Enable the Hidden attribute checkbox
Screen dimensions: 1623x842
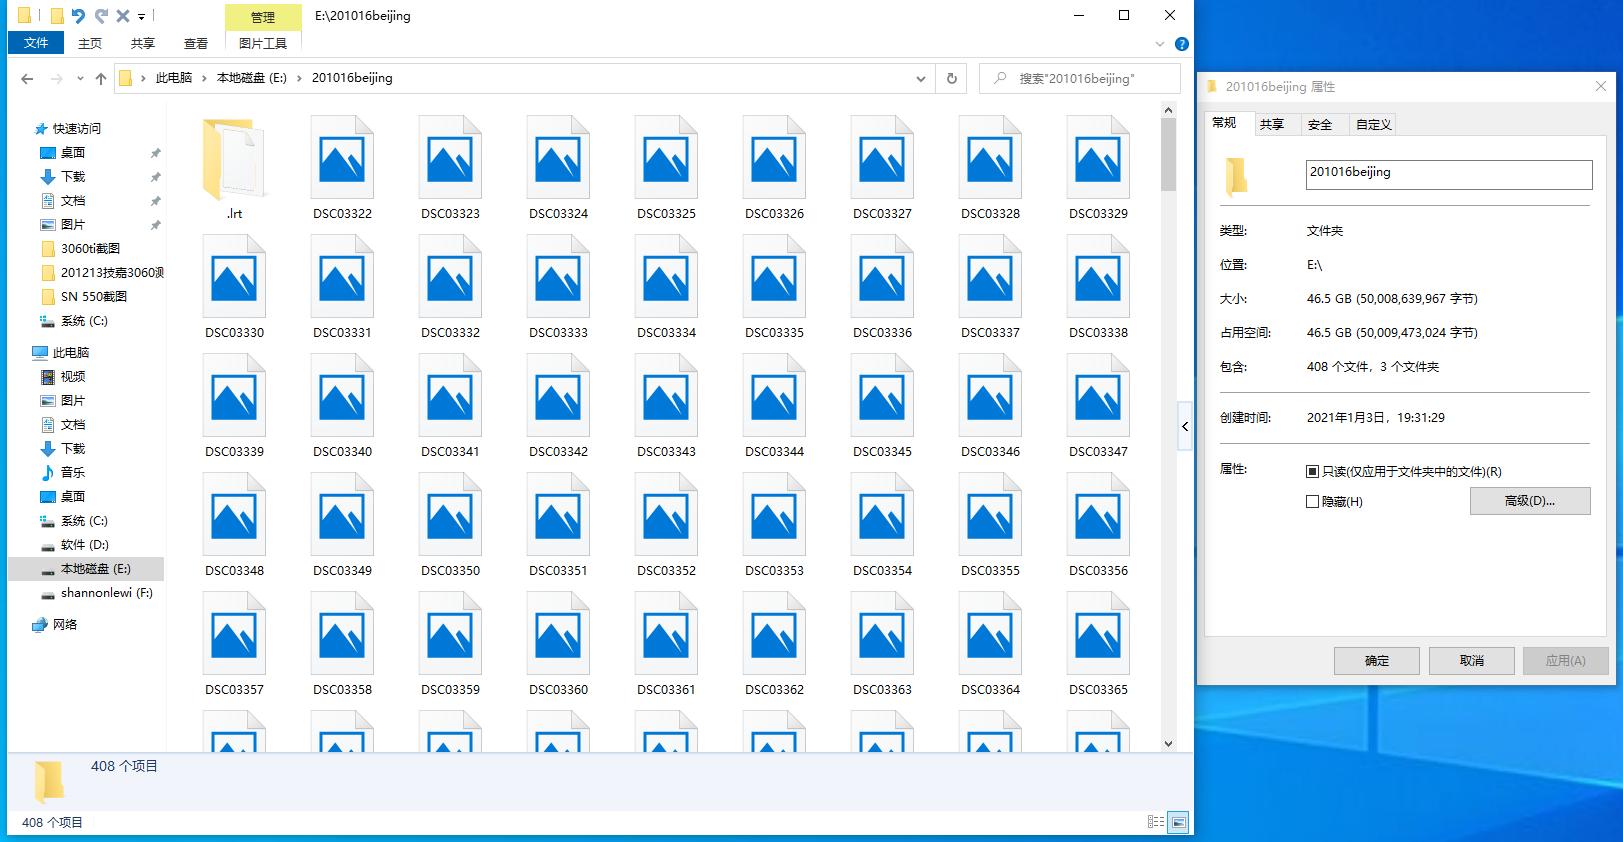[1312, 502]
